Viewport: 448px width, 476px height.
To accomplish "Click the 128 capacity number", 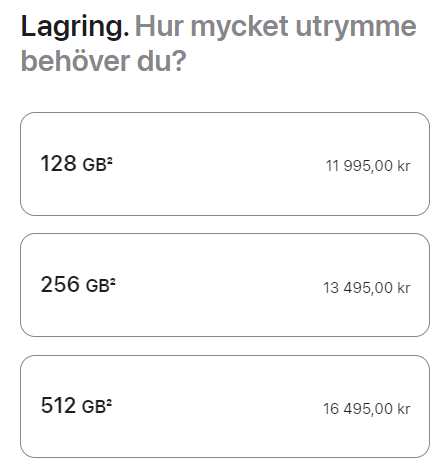I will (x=58, y=163).
